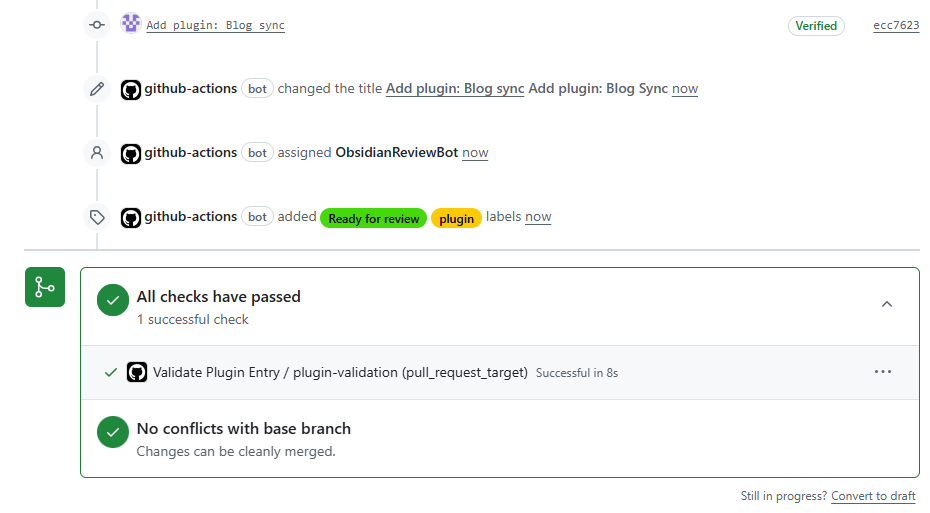Click Convert to draft link

pos(873,496)
